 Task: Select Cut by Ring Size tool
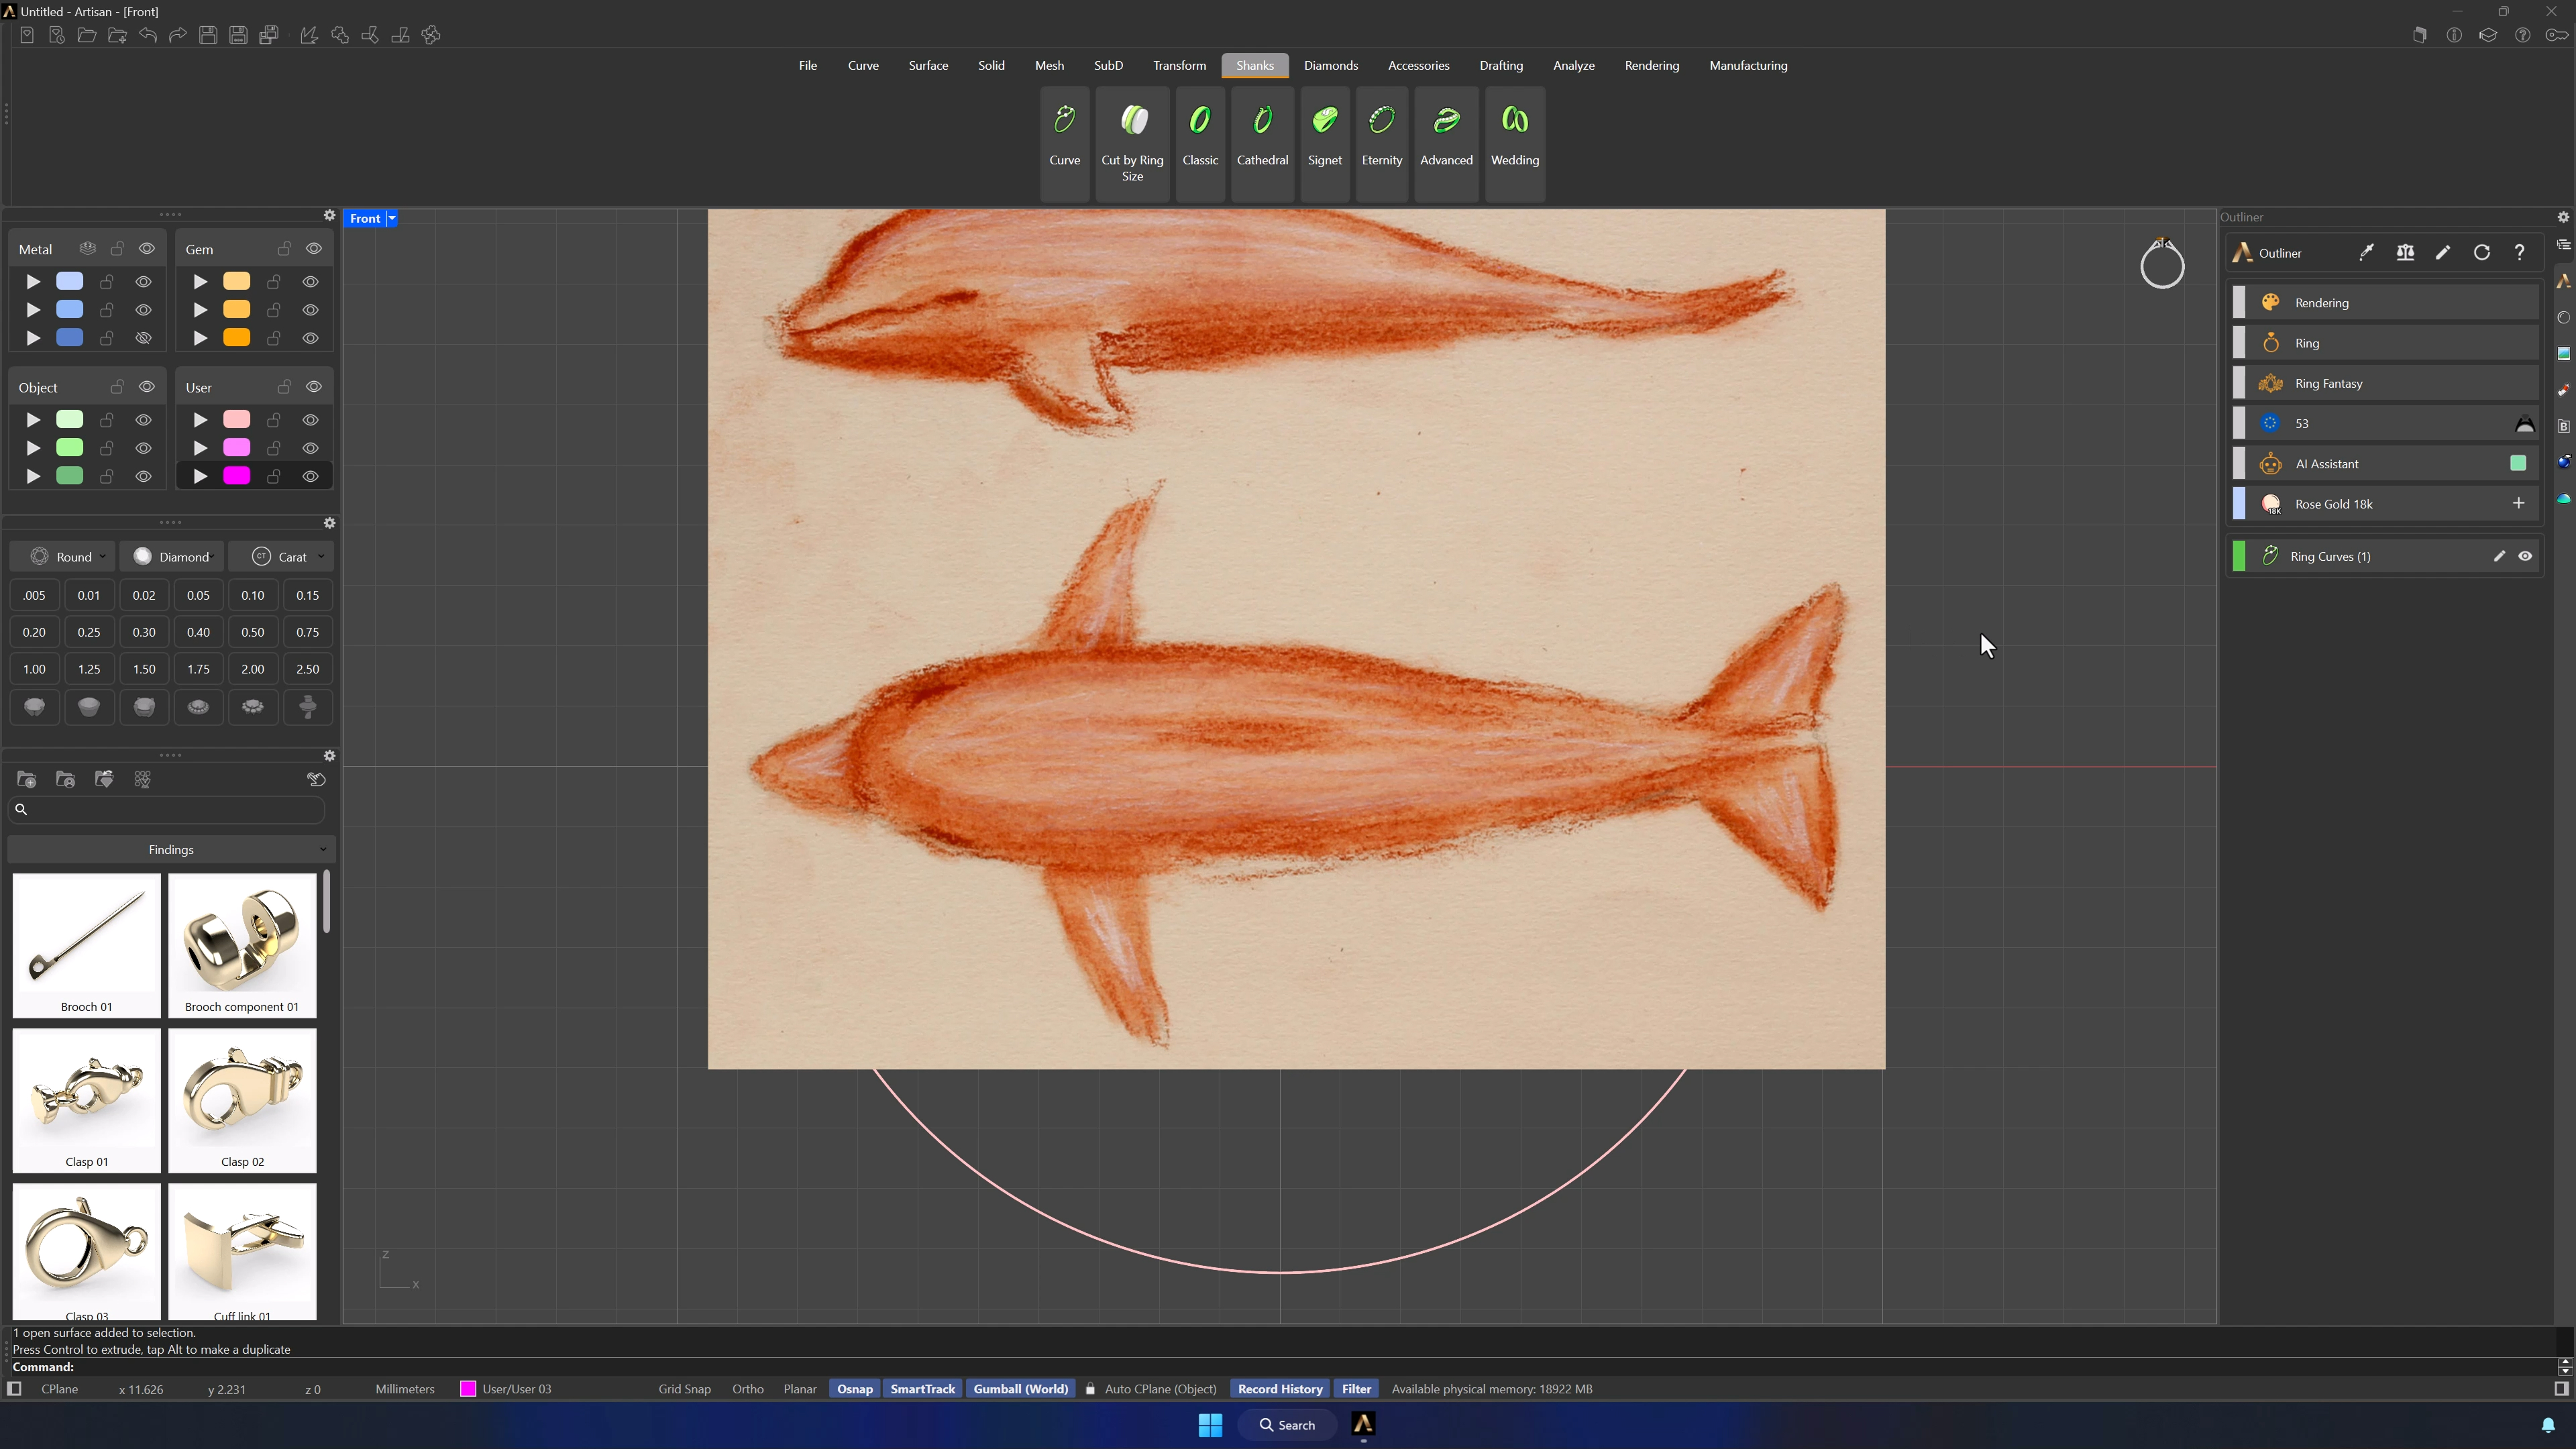pyautogui.click(x=1132, y=142)
